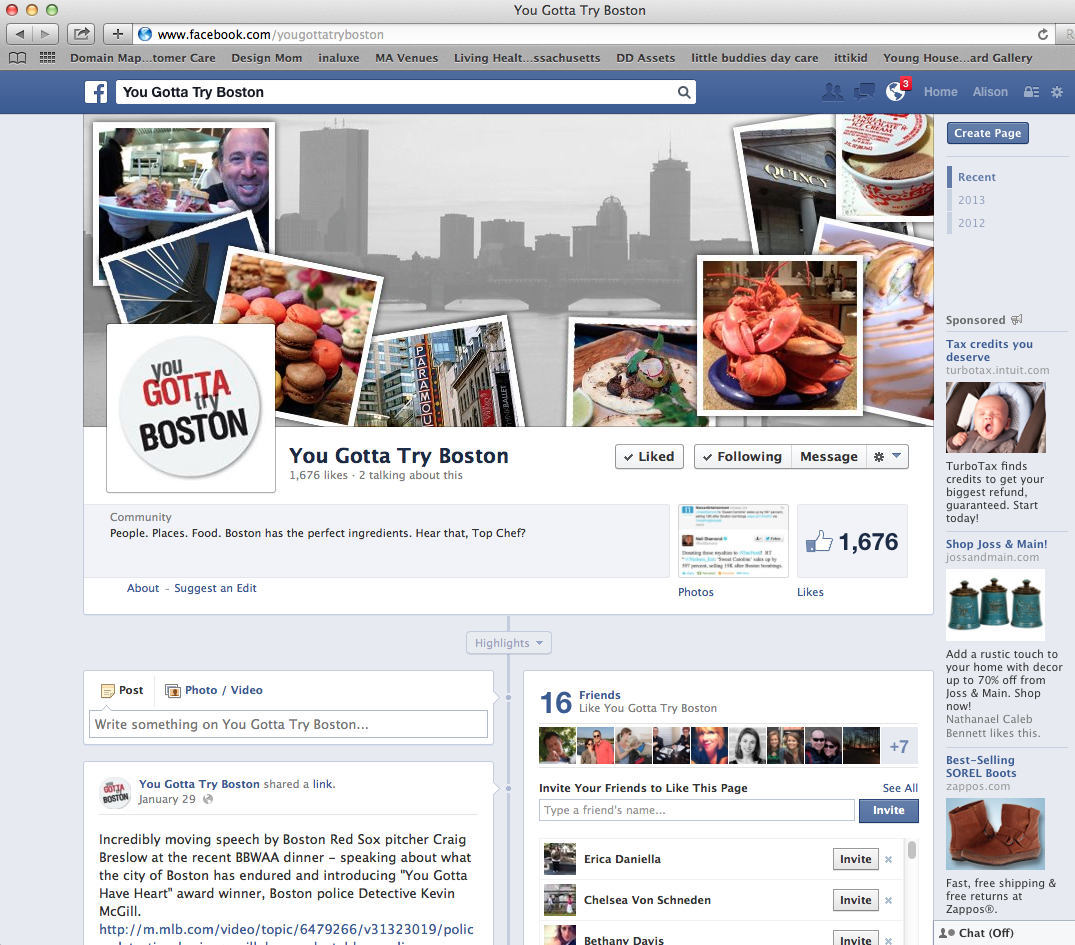Viewport: 1075px width, 945px height.
Task: Click the blue Invite button
Action: (x=889, y=810)
